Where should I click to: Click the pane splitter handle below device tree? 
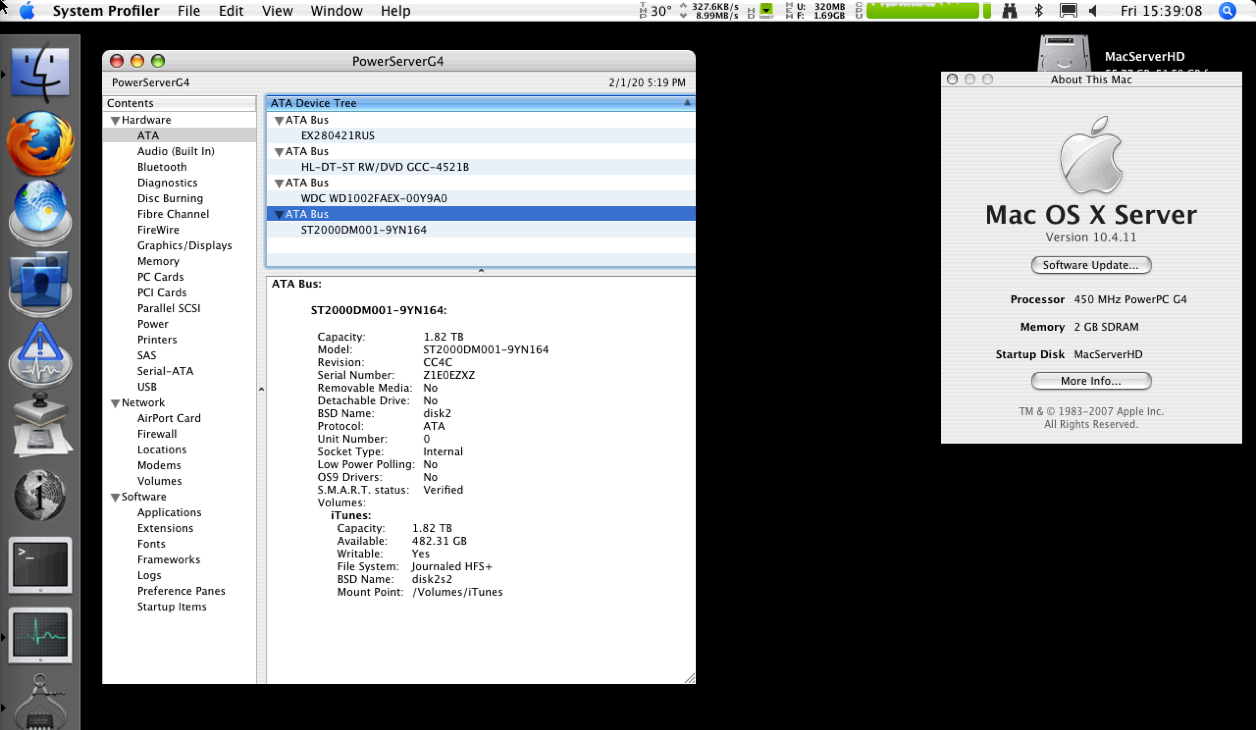point(481,271)
